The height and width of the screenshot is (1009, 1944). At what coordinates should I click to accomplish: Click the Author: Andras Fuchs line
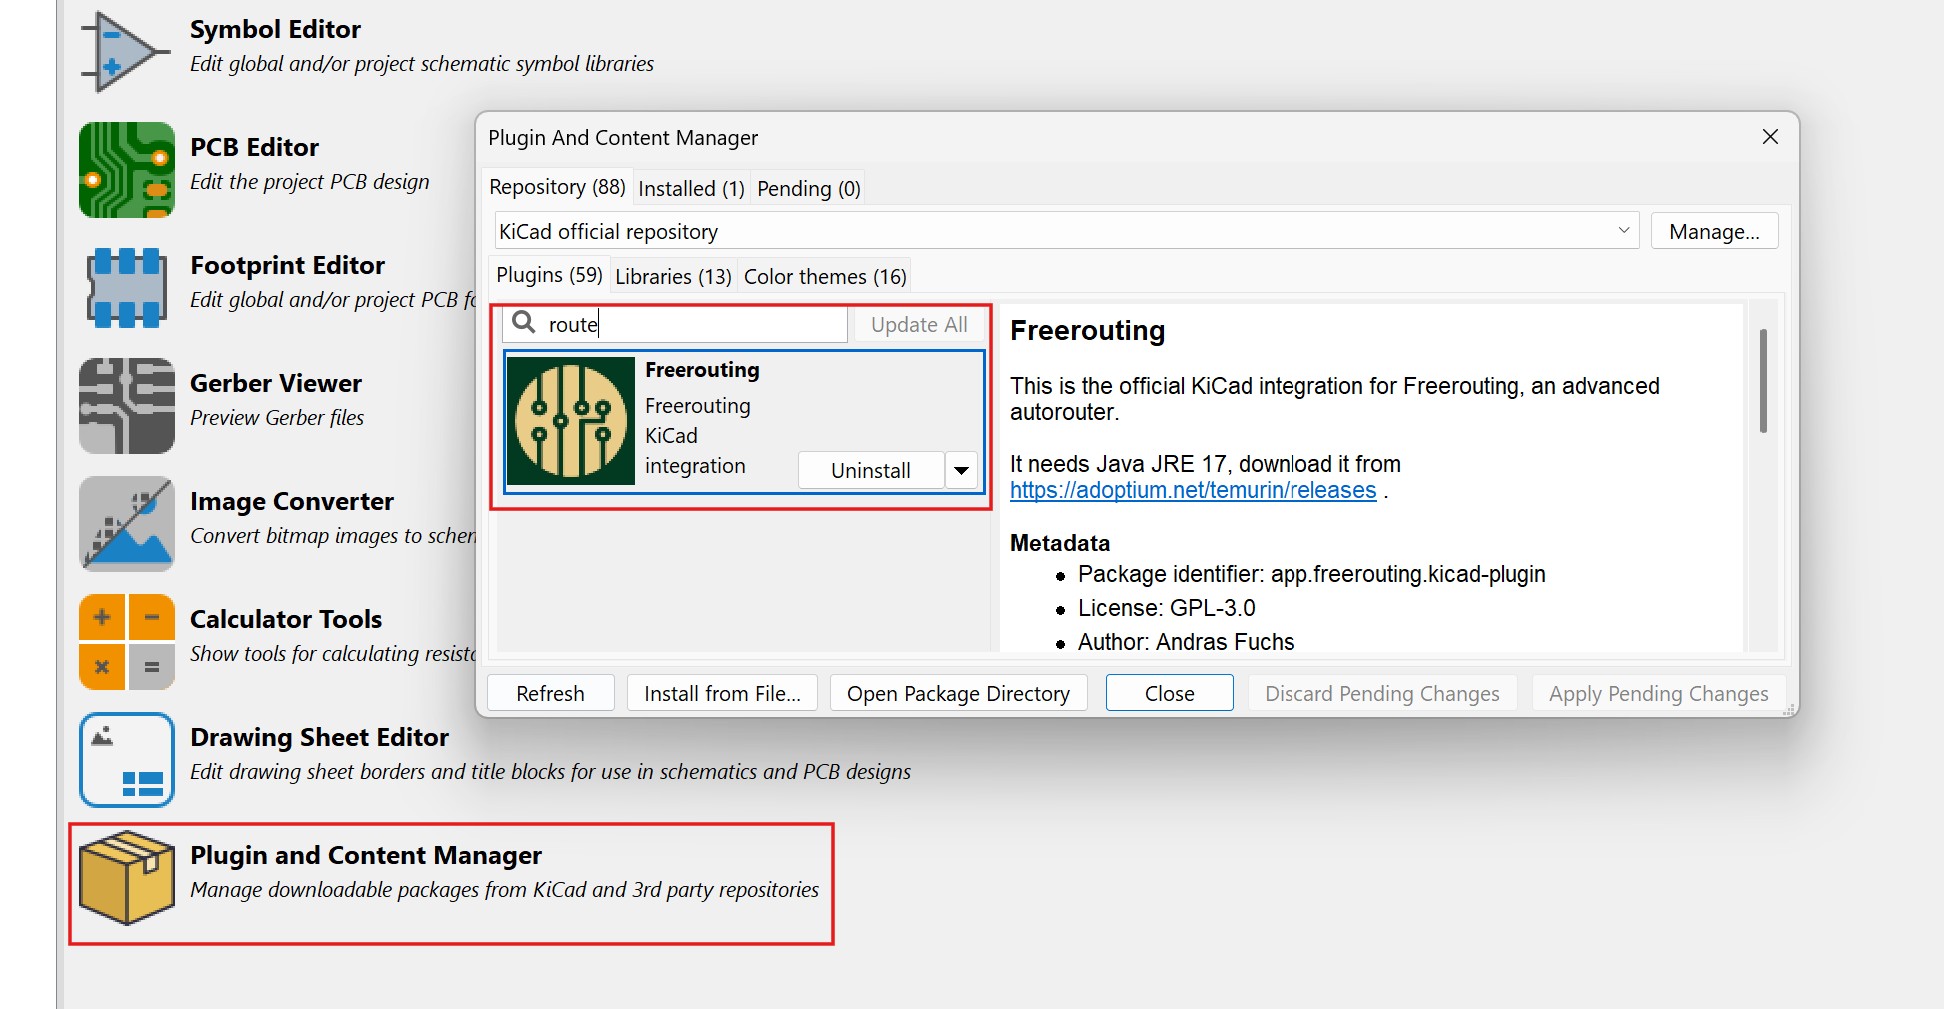[1186, 642]
